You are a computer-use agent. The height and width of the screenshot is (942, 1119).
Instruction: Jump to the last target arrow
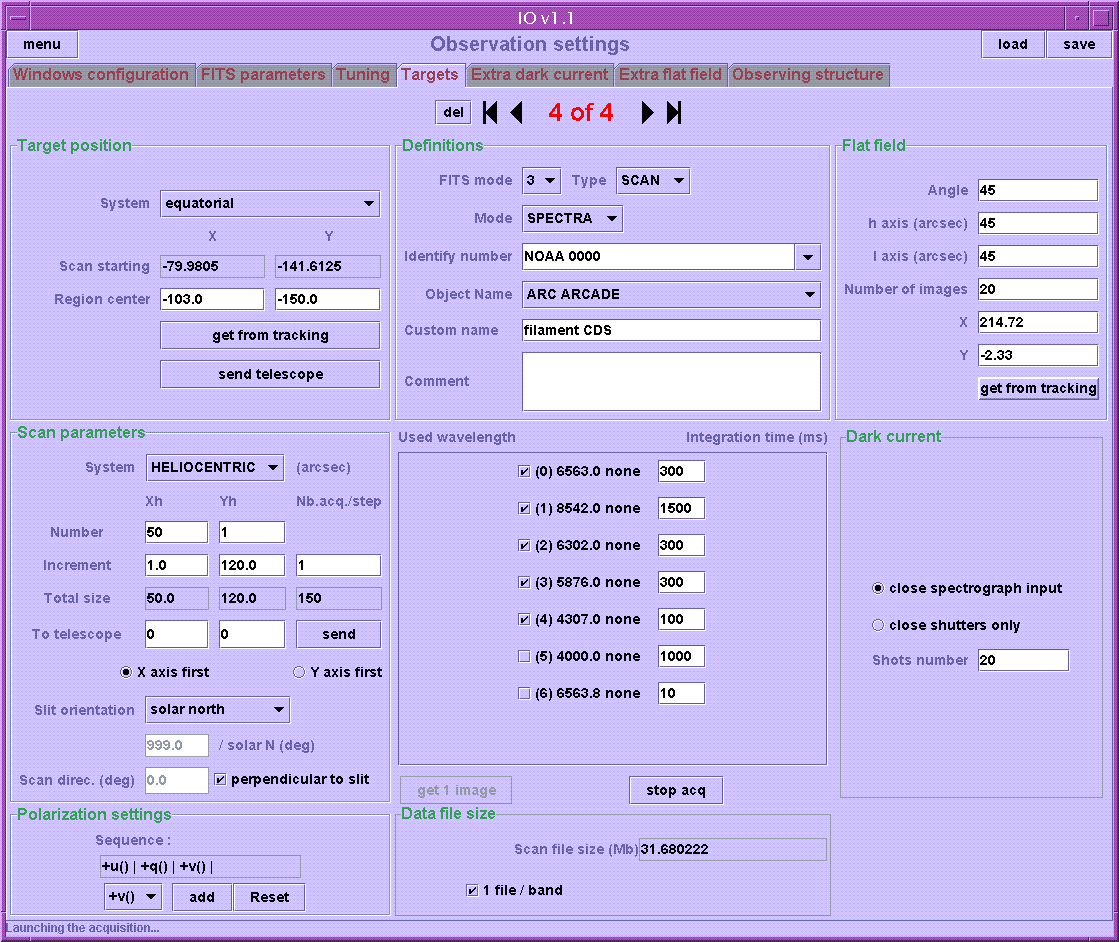674,113
